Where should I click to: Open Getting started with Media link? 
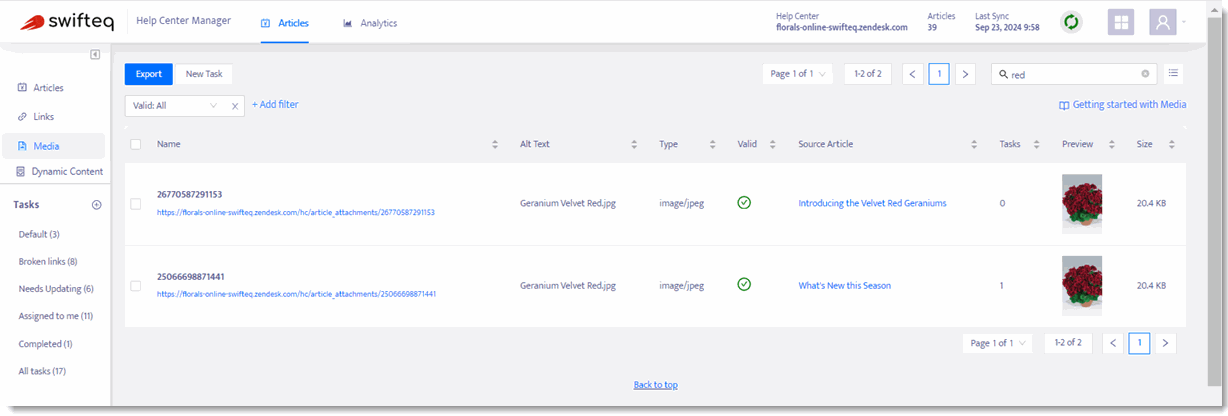(1122, 104)
